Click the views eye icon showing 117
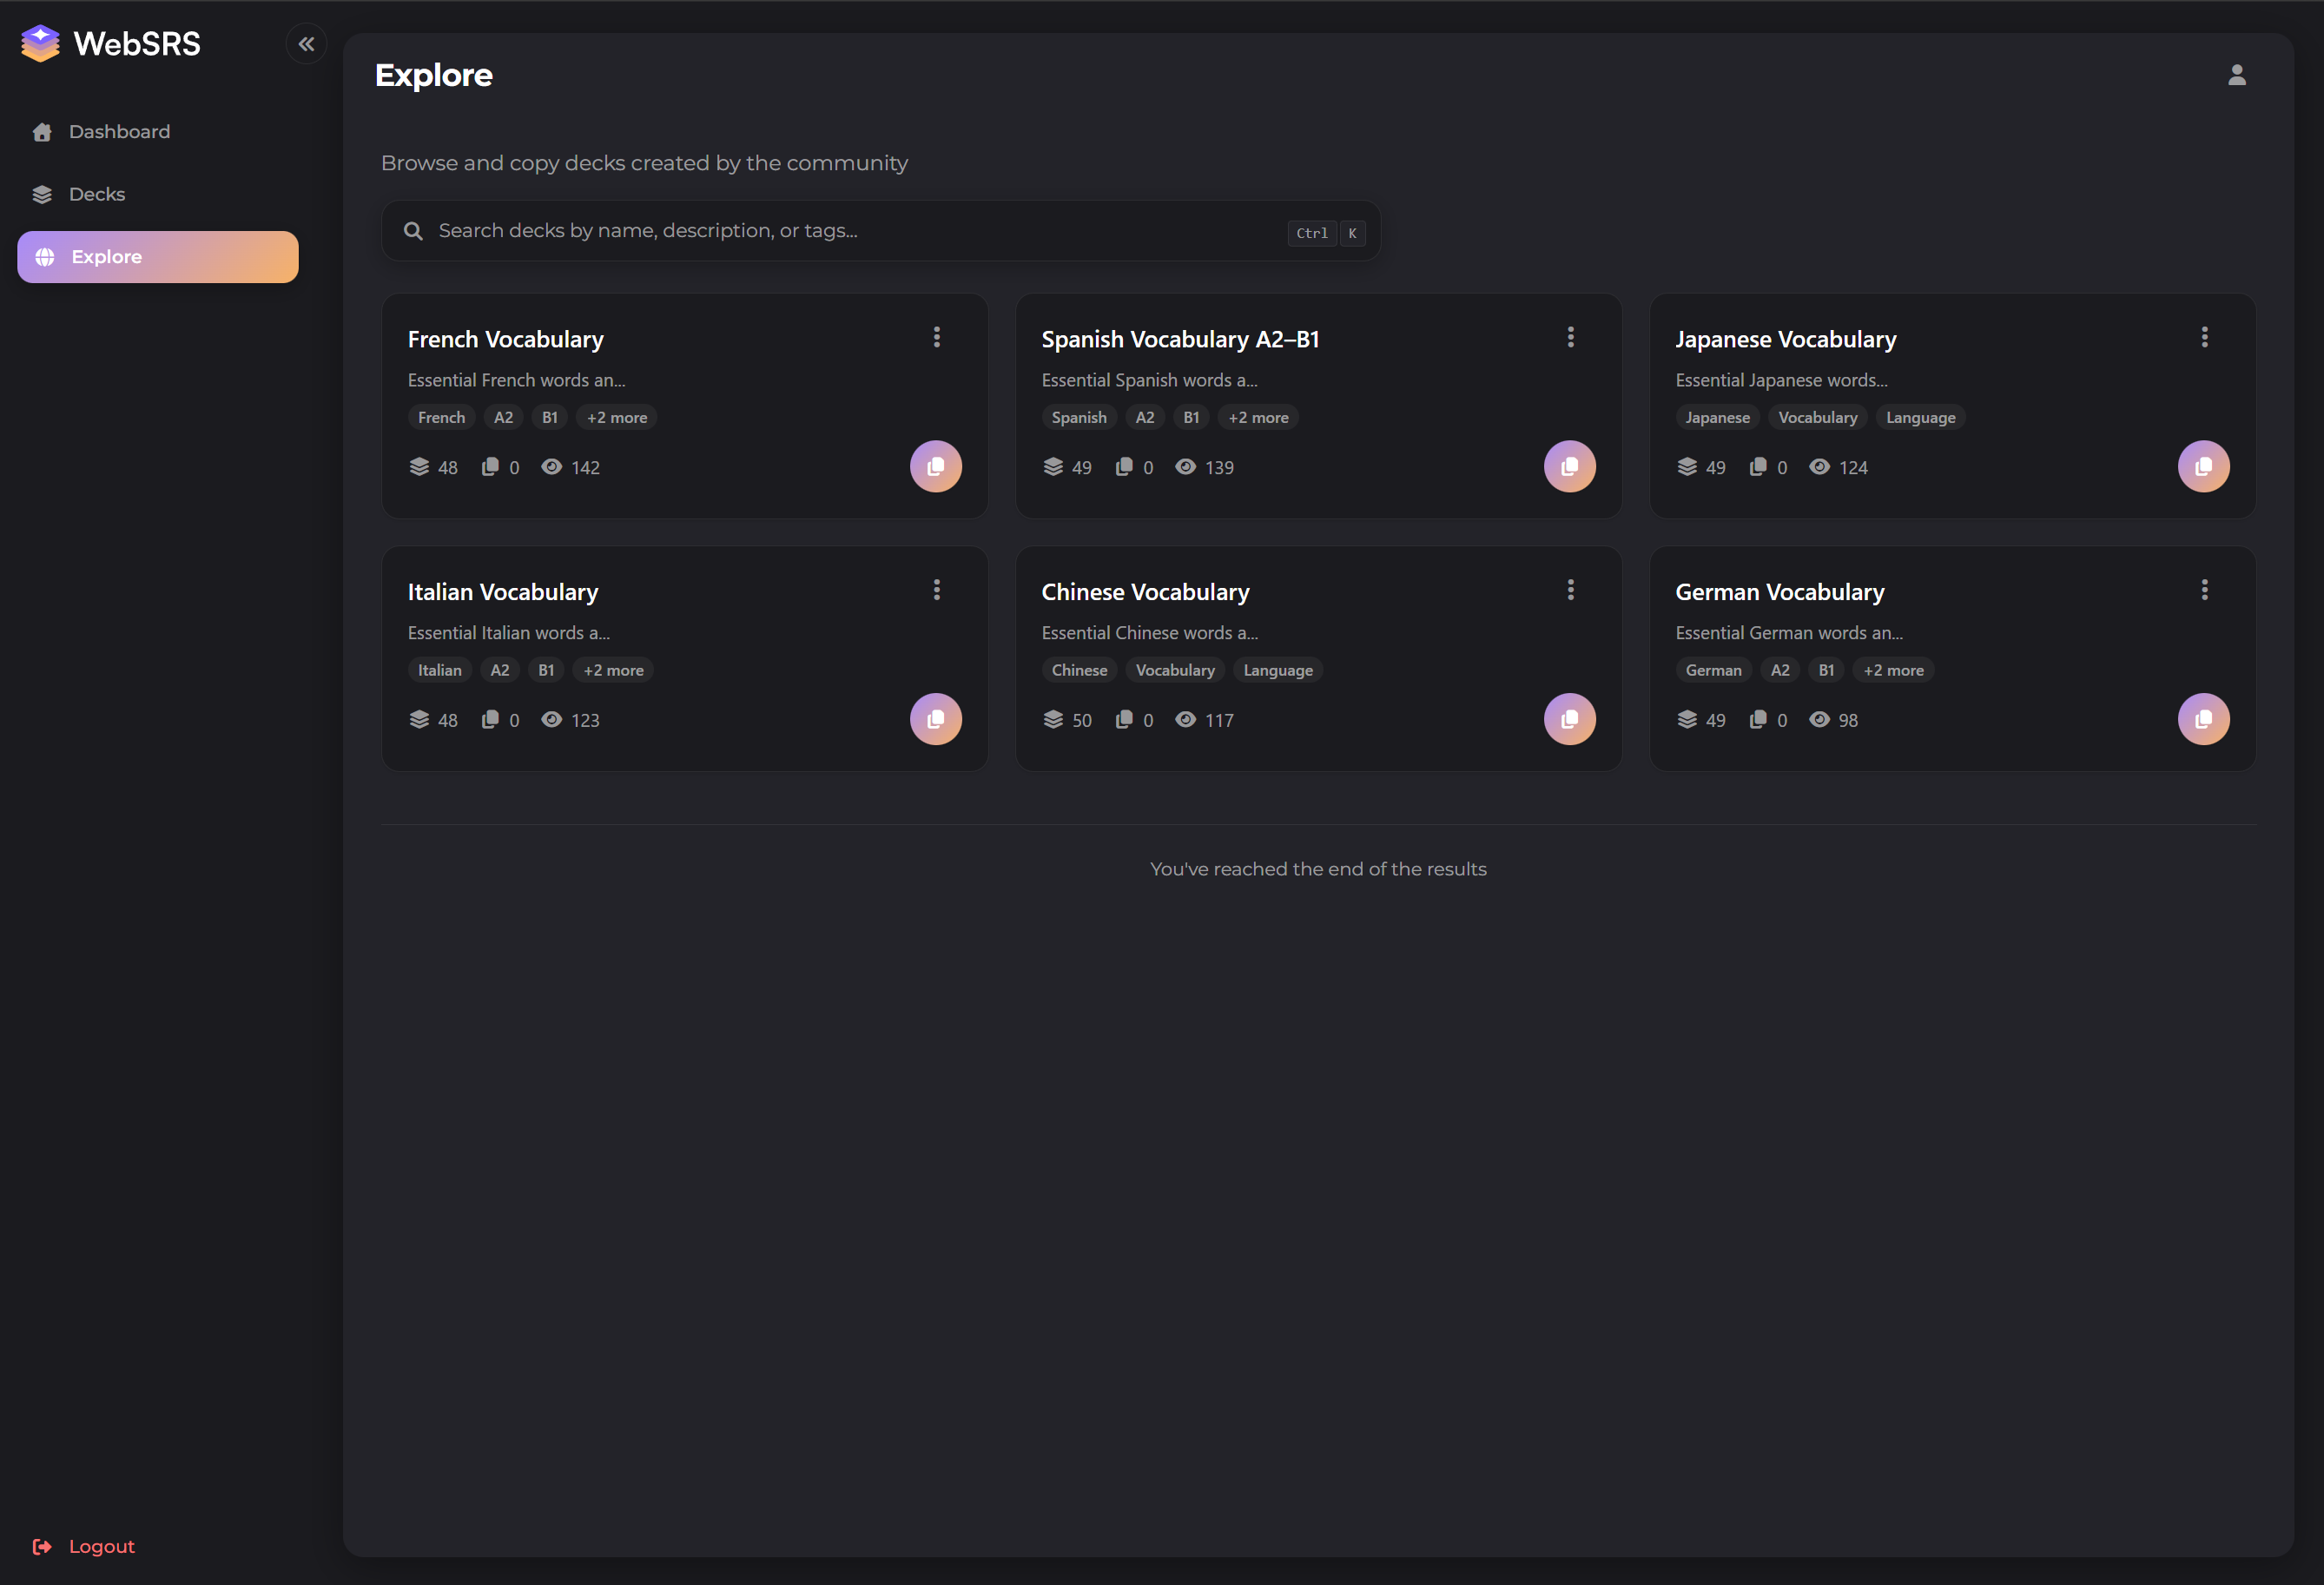This screenshot has width=2324, height=1585. click(1185, 720)
